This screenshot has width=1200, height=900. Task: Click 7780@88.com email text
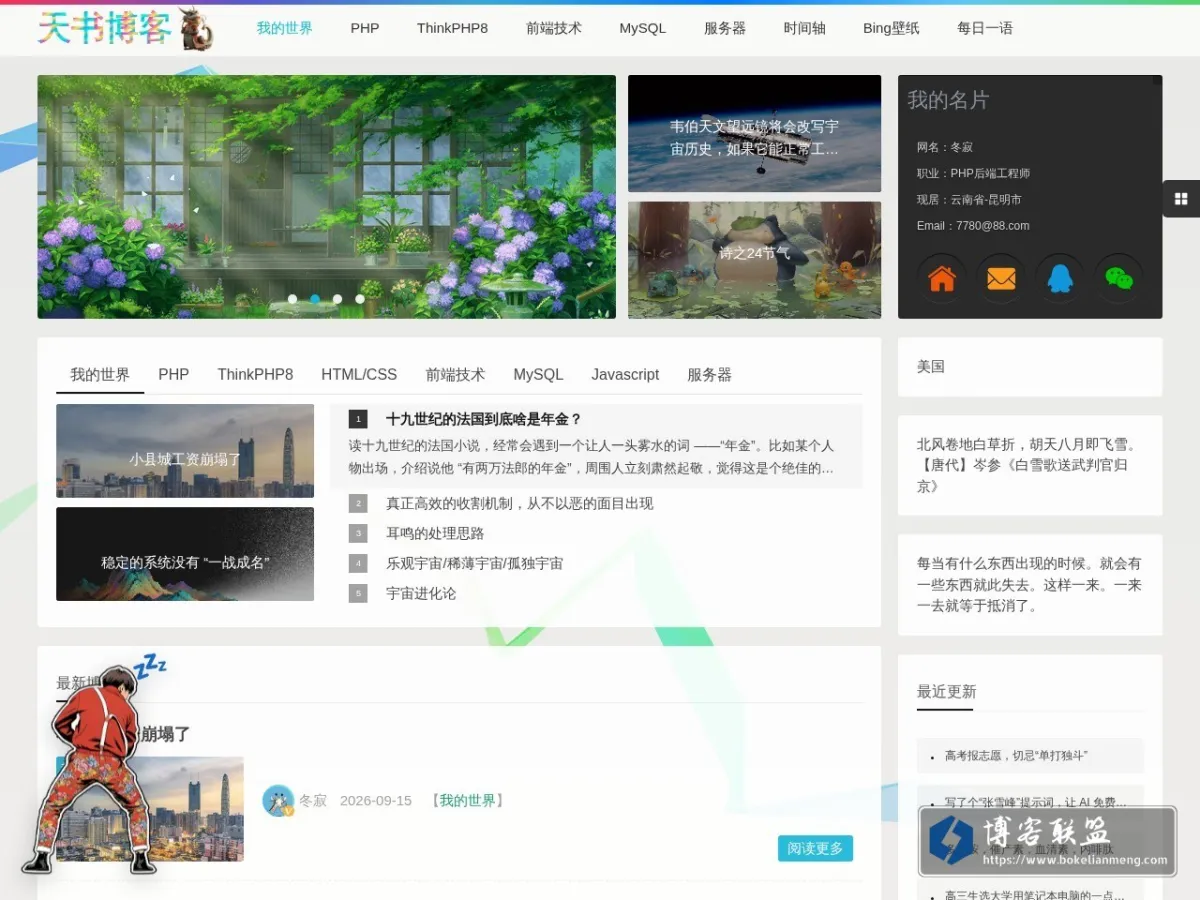pos(993,226)
